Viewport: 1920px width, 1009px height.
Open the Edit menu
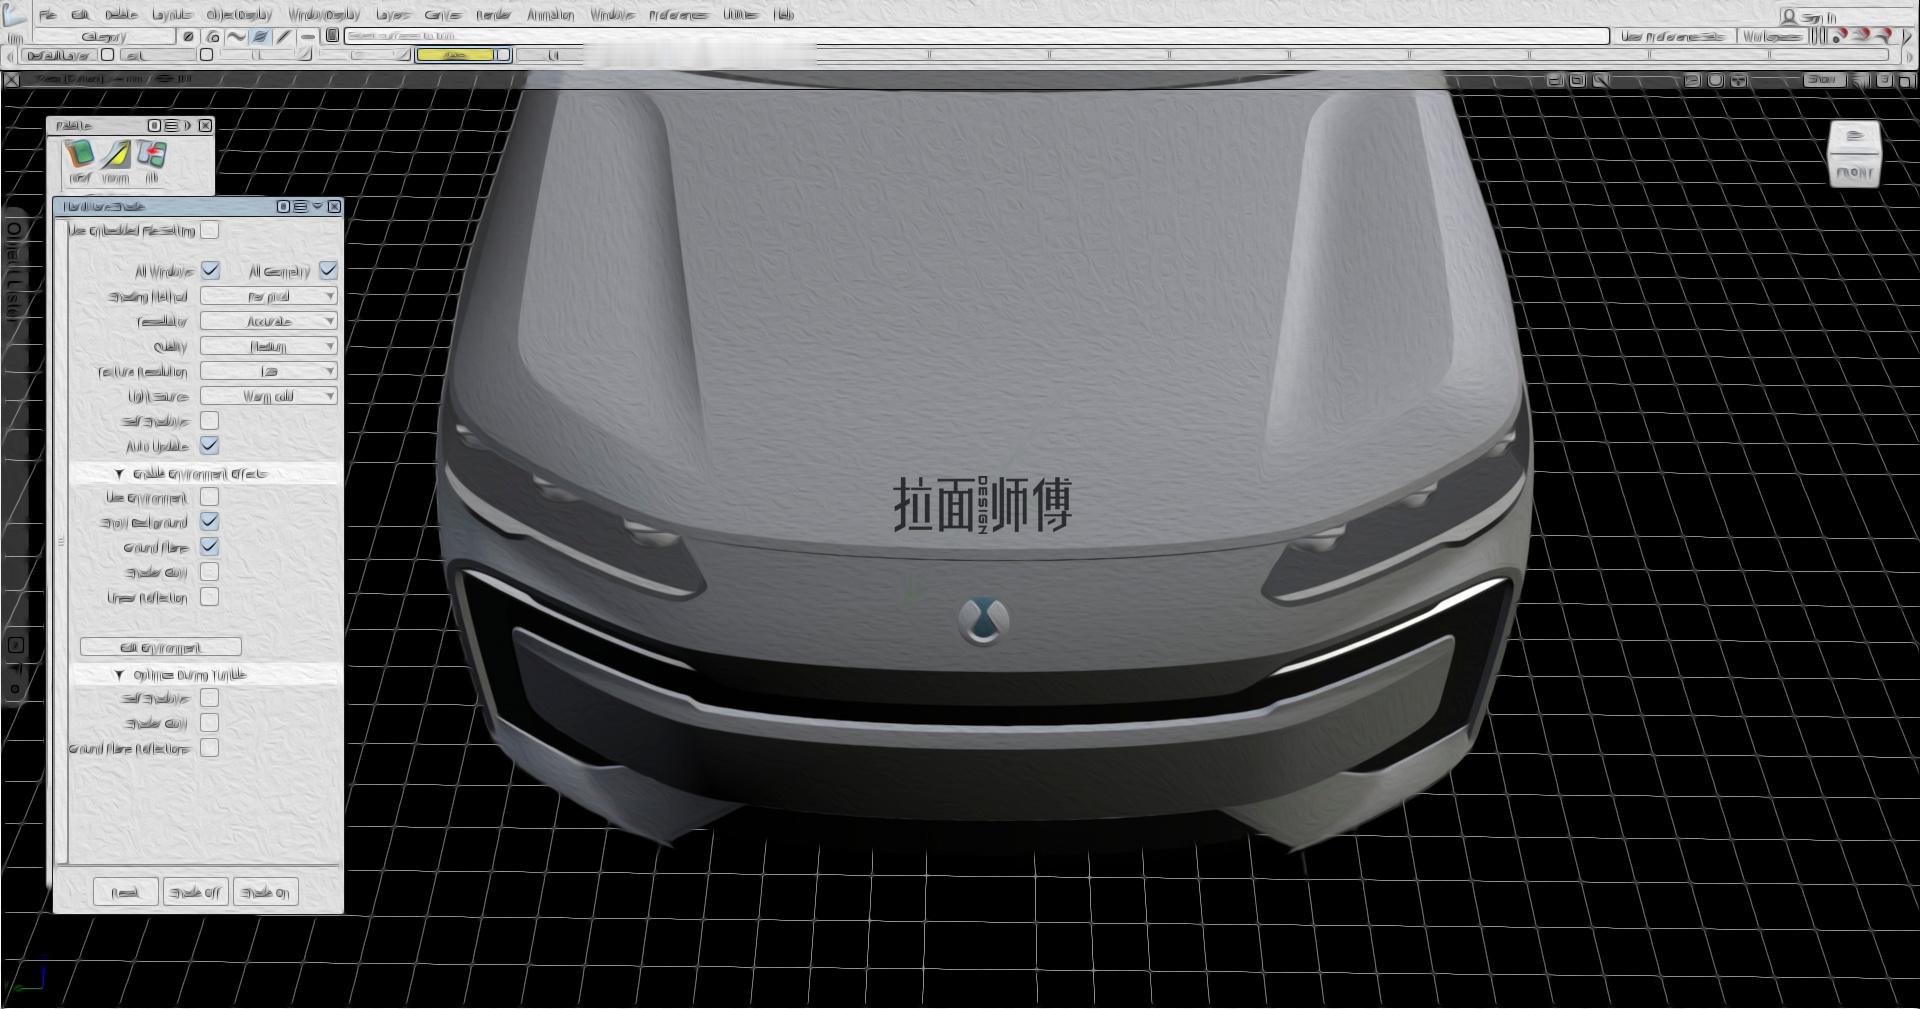click(x=81, y=15)
